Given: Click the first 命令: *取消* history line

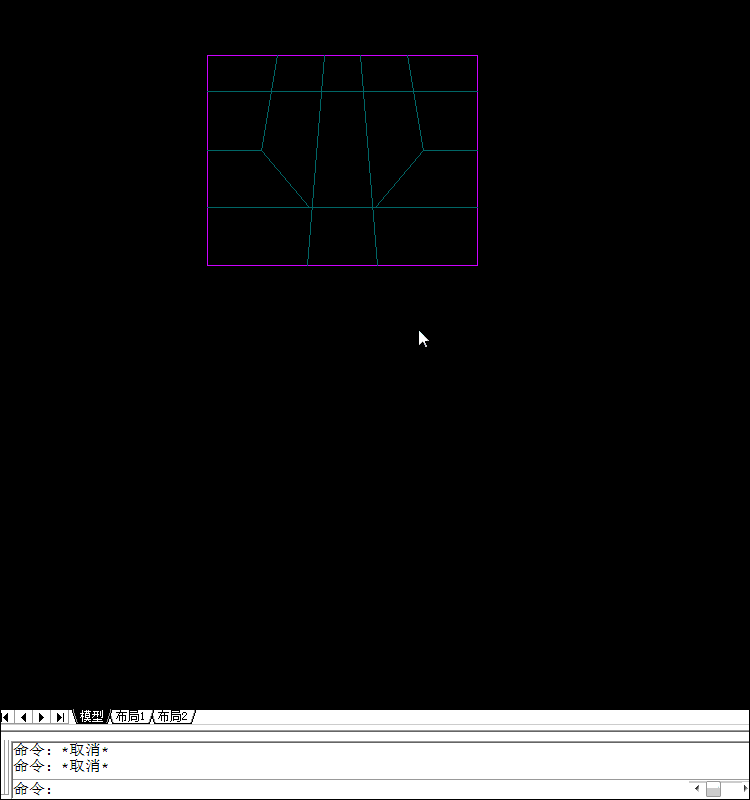Looking at the screenshot, I should [x=61, y=750].
